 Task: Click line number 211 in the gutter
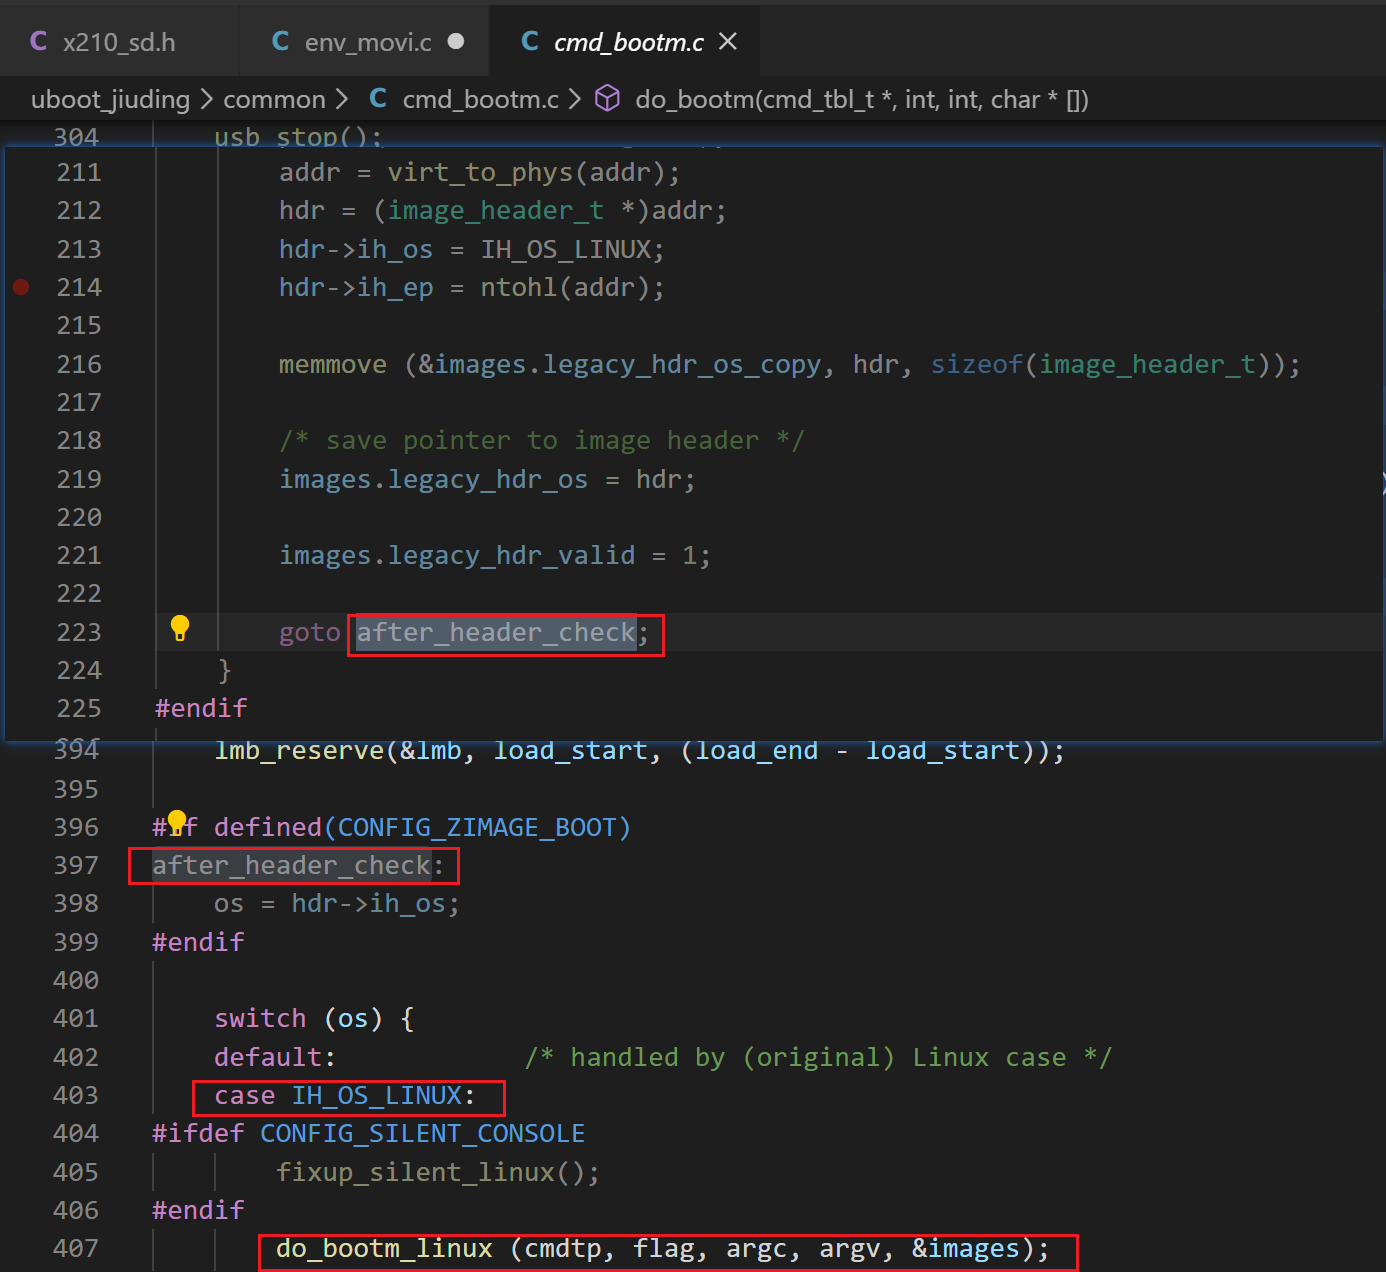(79, 173)
